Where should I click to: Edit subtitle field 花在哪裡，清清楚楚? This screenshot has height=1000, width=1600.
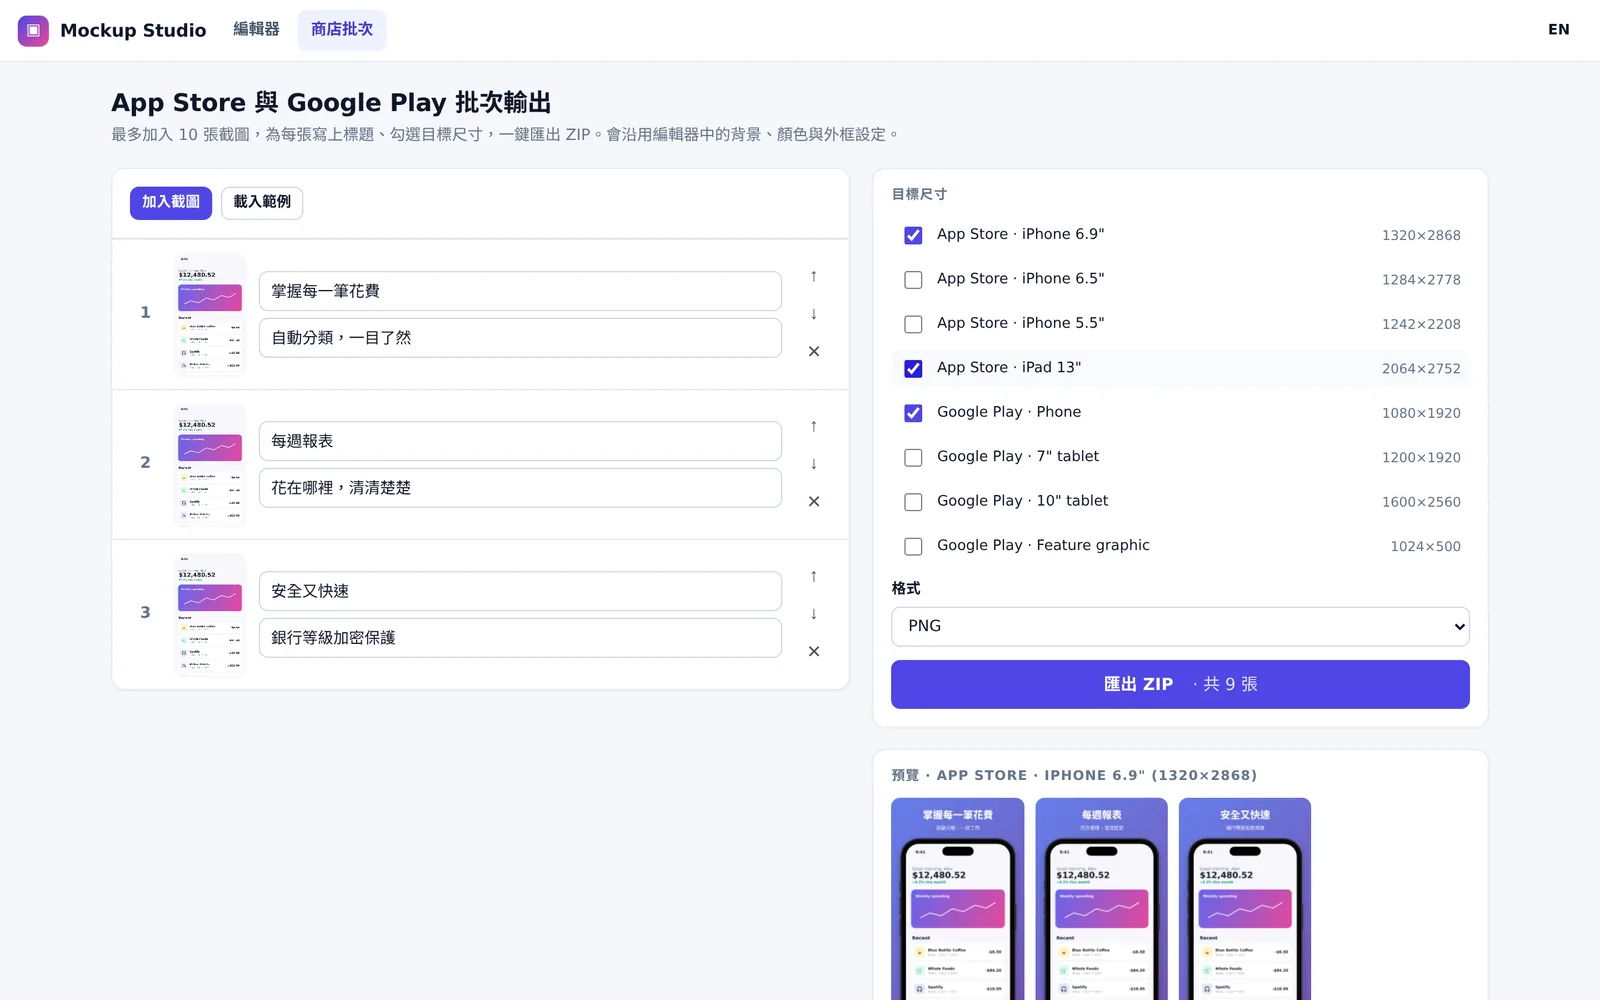click(x=520, y=488)
